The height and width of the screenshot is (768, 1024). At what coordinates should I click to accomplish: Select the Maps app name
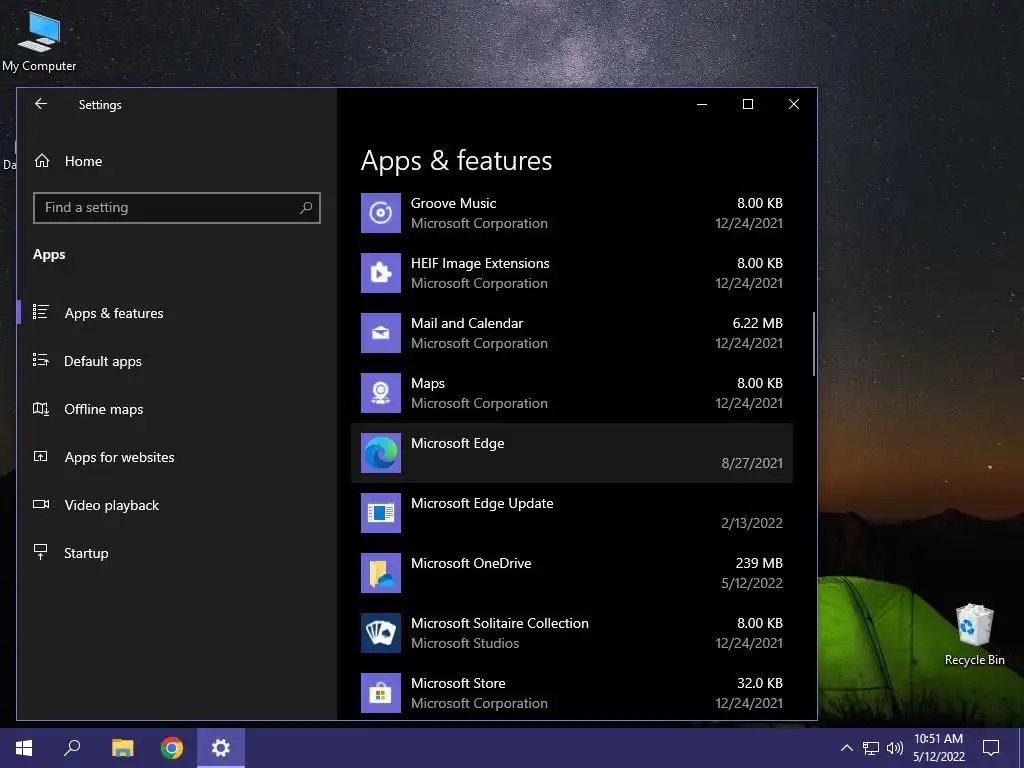tap(428, 383)
